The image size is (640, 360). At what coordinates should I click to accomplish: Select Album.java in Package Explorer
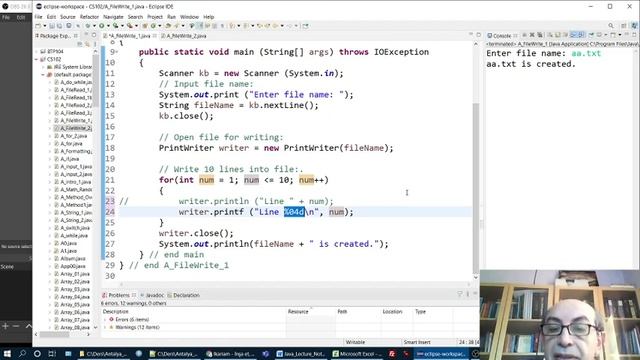pyautogui.click(x=72, y=258)
